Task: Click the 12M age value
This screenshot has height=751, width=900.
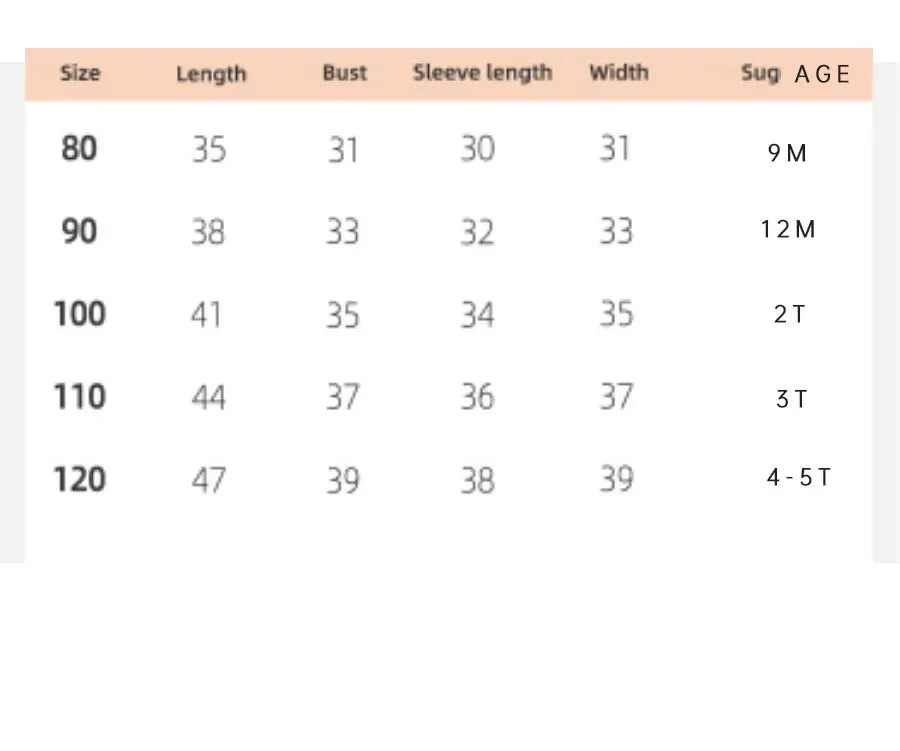Action: (x=788, y=229)
